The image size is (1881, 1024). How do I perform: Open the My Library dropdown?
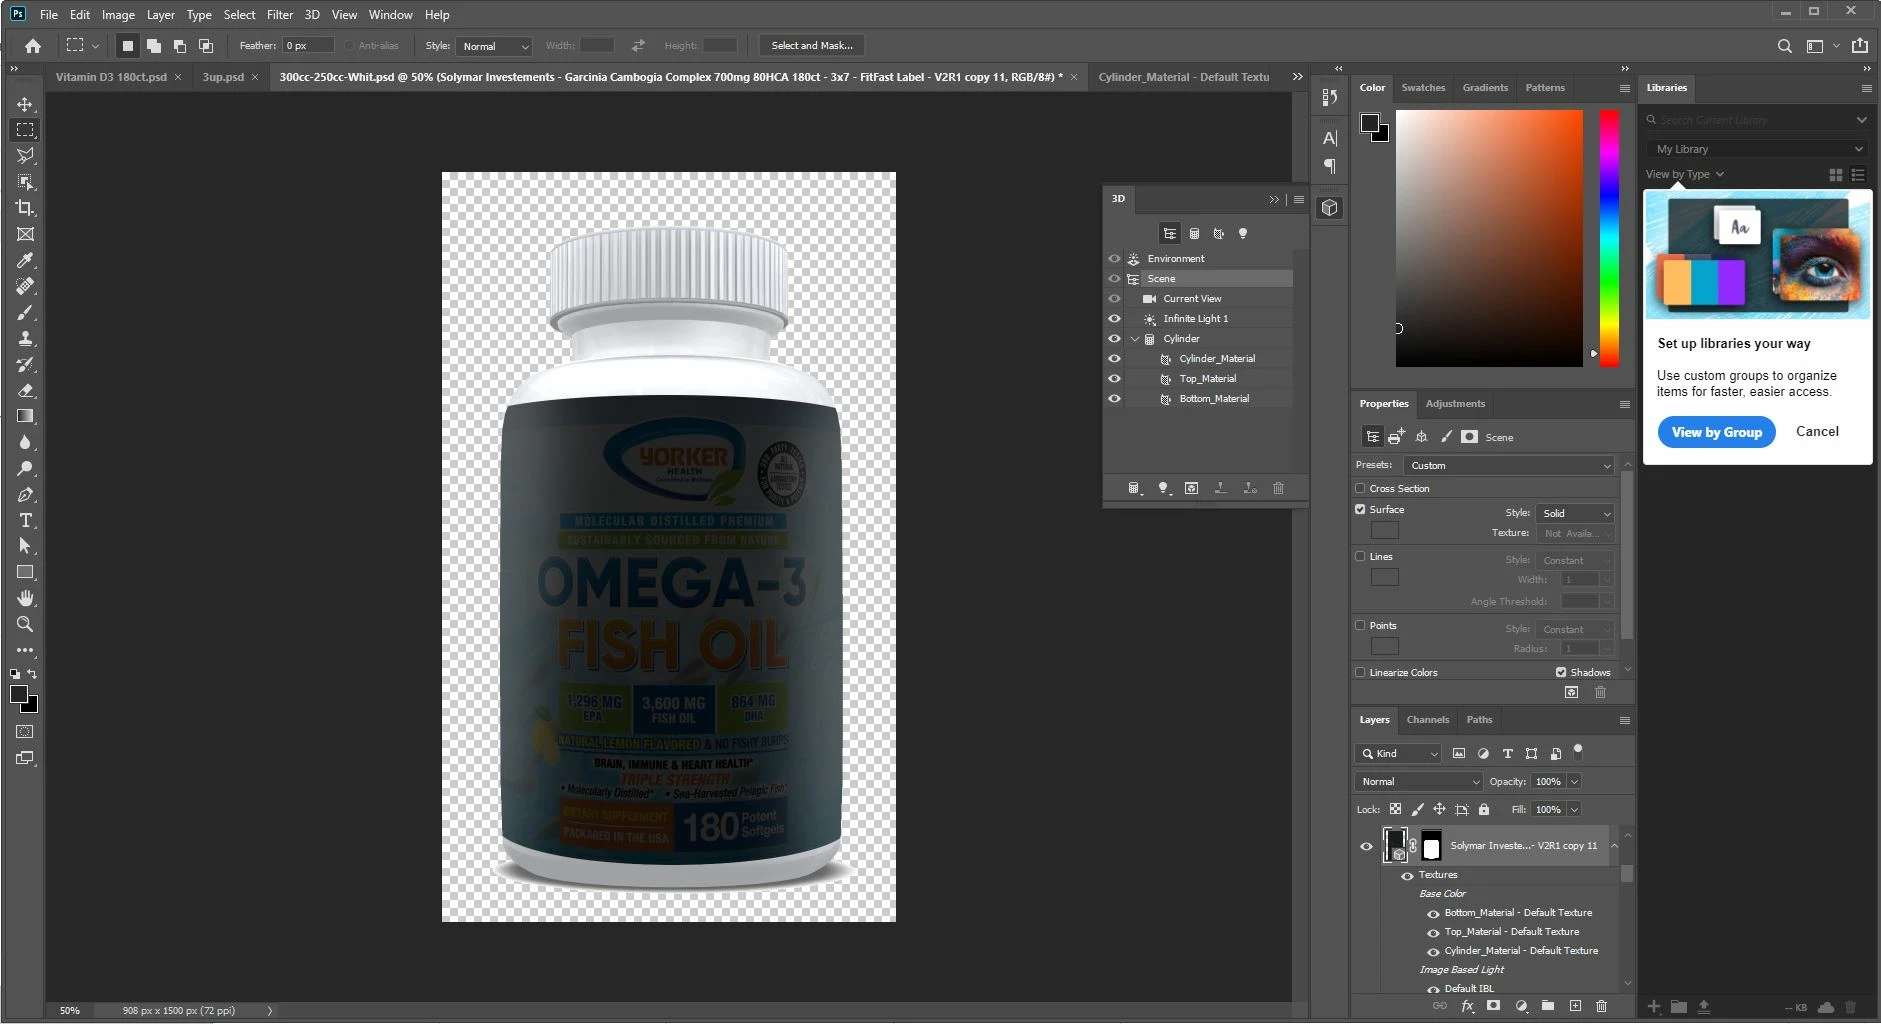1757,149
